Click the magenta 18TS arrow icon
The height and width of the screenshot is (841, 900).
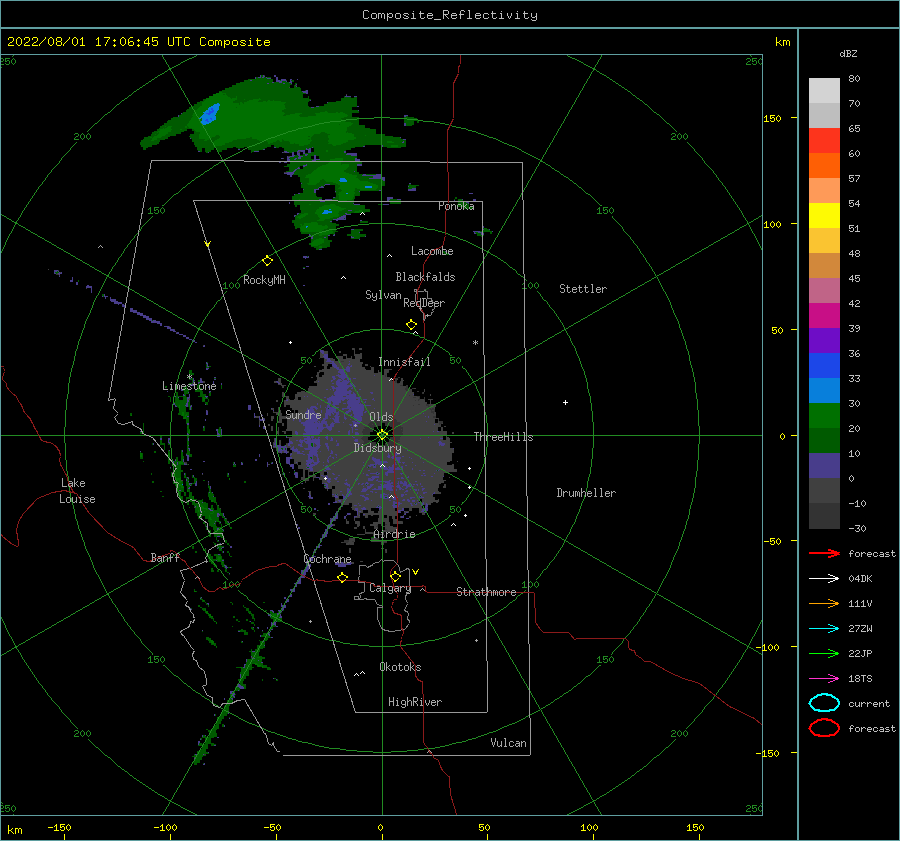(824, 679)
